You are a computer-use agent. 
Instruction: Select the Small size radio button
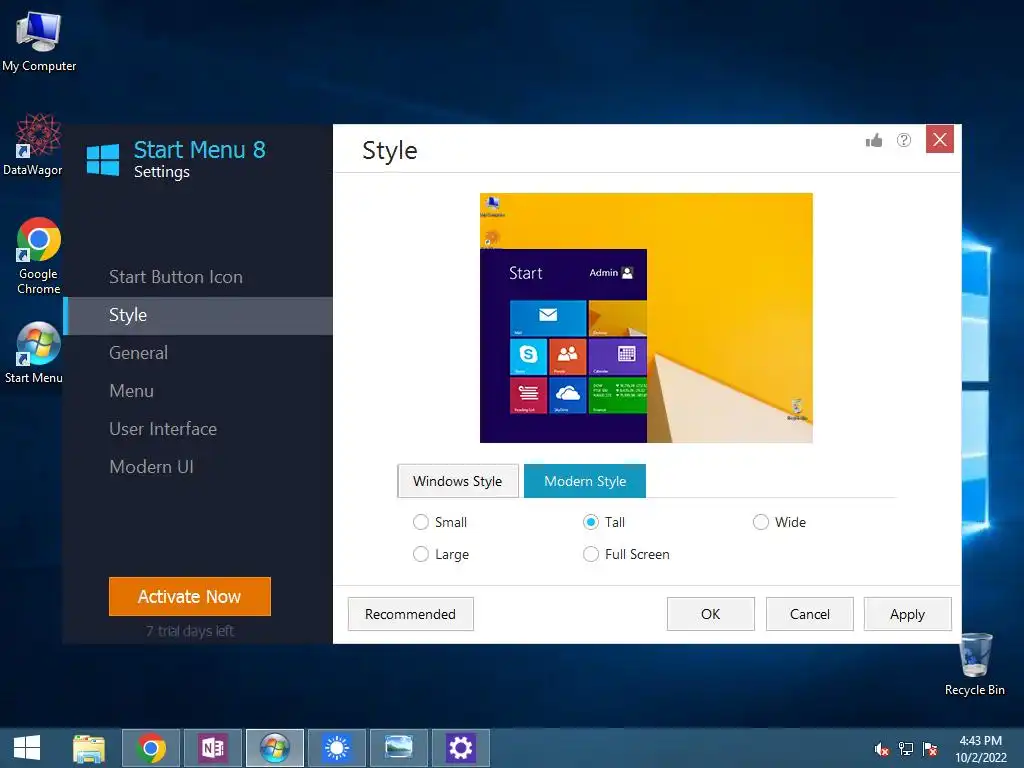pyautogui.click(x=421, y=522)
